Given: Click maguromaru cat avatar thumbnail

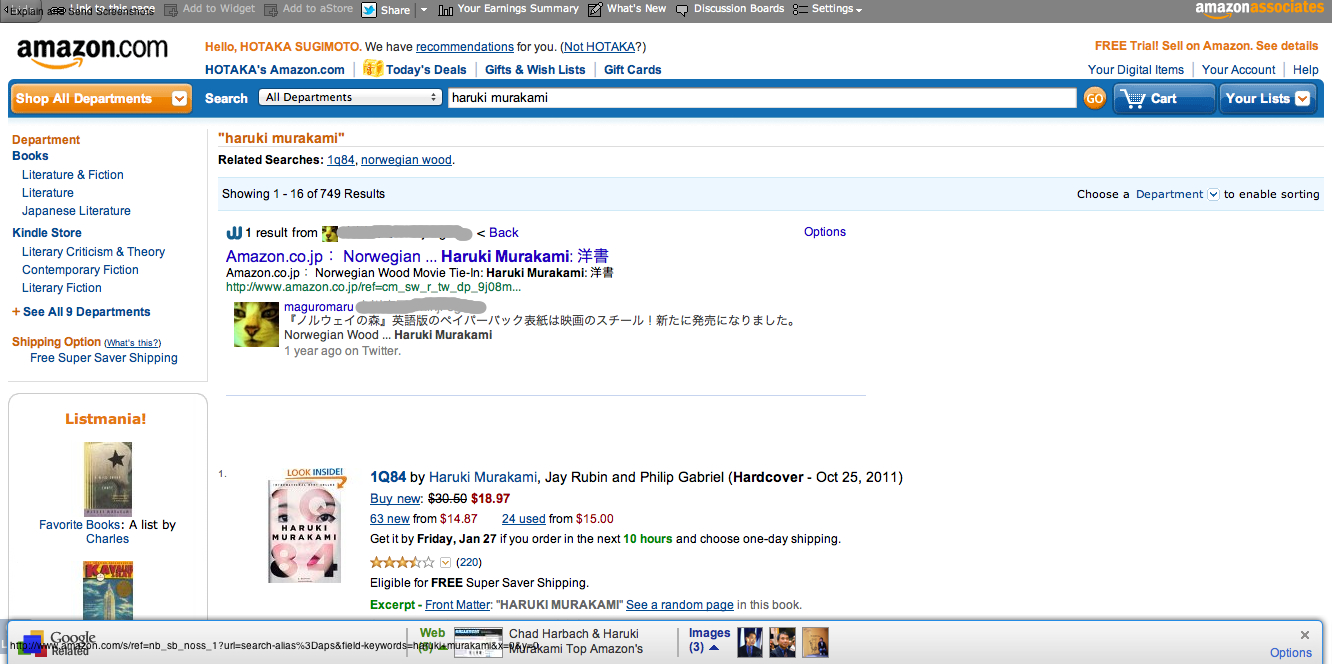Looking at the screenshot, I should 256,324.
